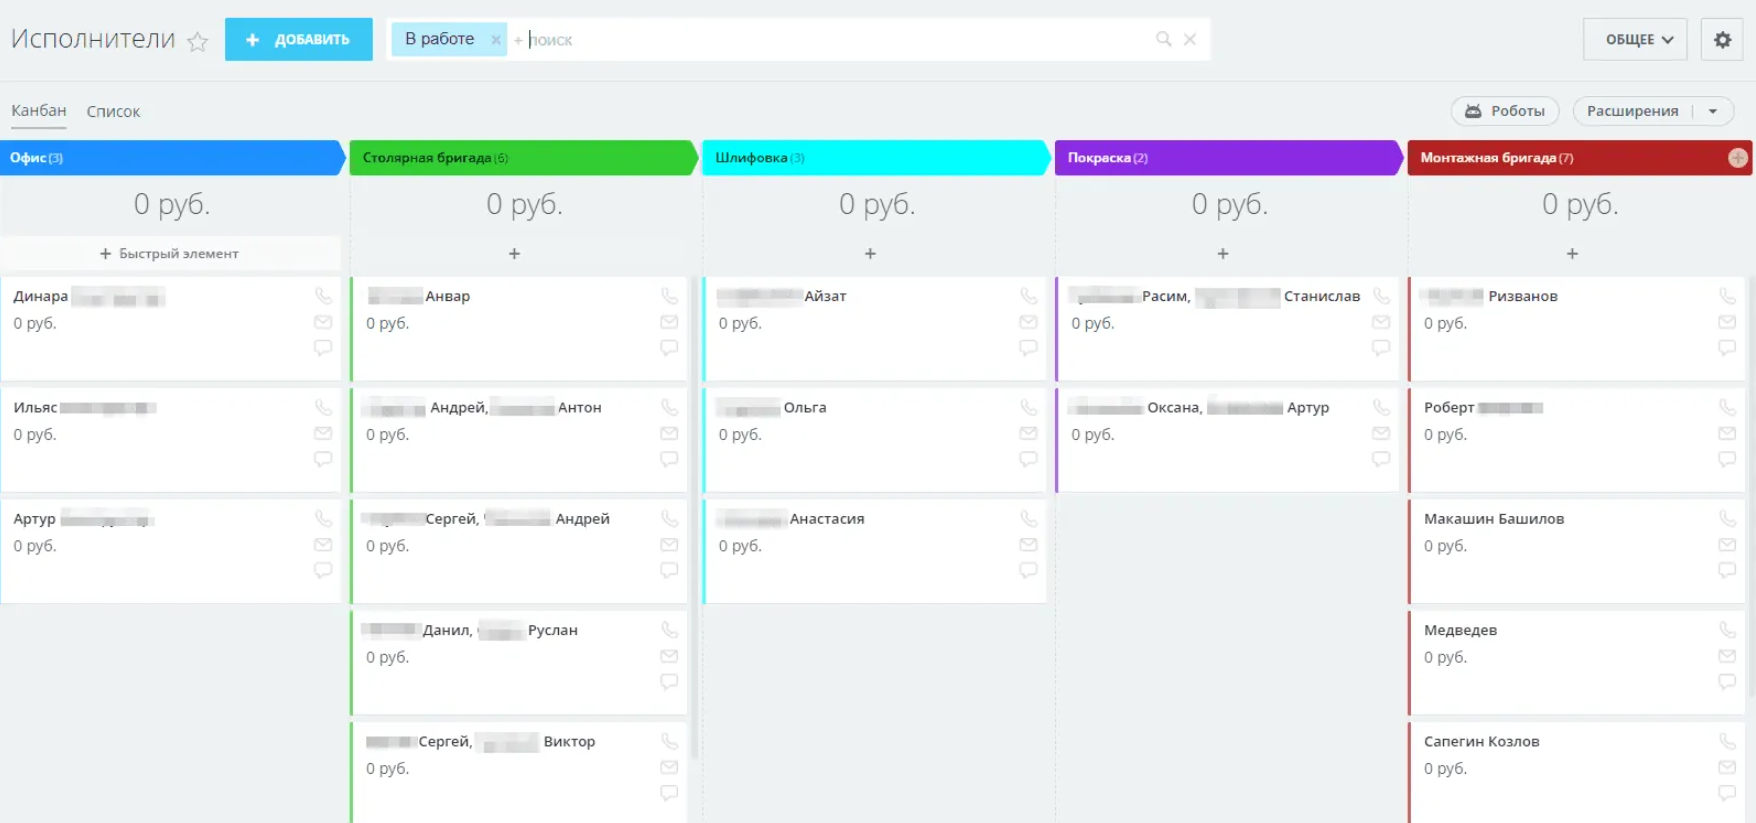The height and width of the screenshot is (823, 1756).
Task: Click email icon on Ольга card
Action: click(x=1028, y=433)
